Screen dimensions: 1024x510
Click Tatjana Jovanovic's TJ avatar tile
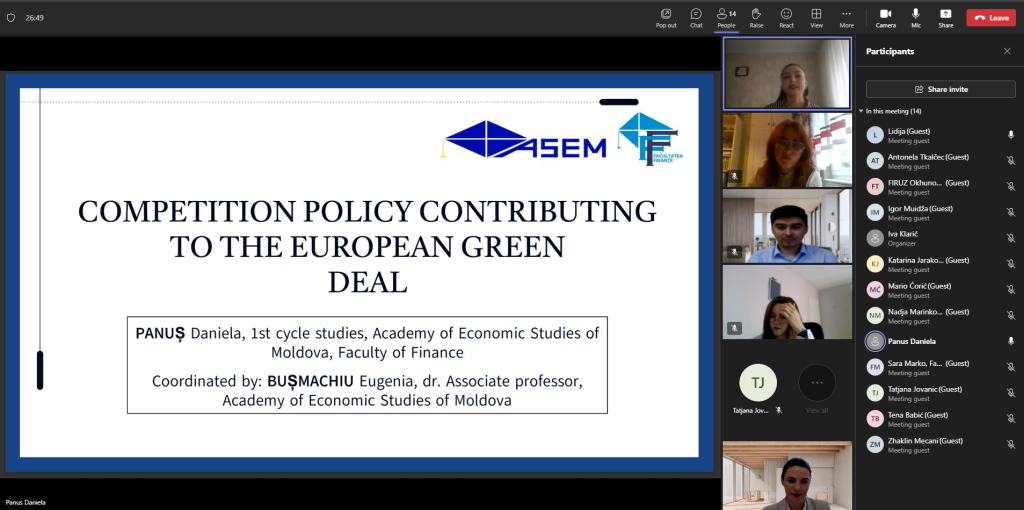[757, 382]
